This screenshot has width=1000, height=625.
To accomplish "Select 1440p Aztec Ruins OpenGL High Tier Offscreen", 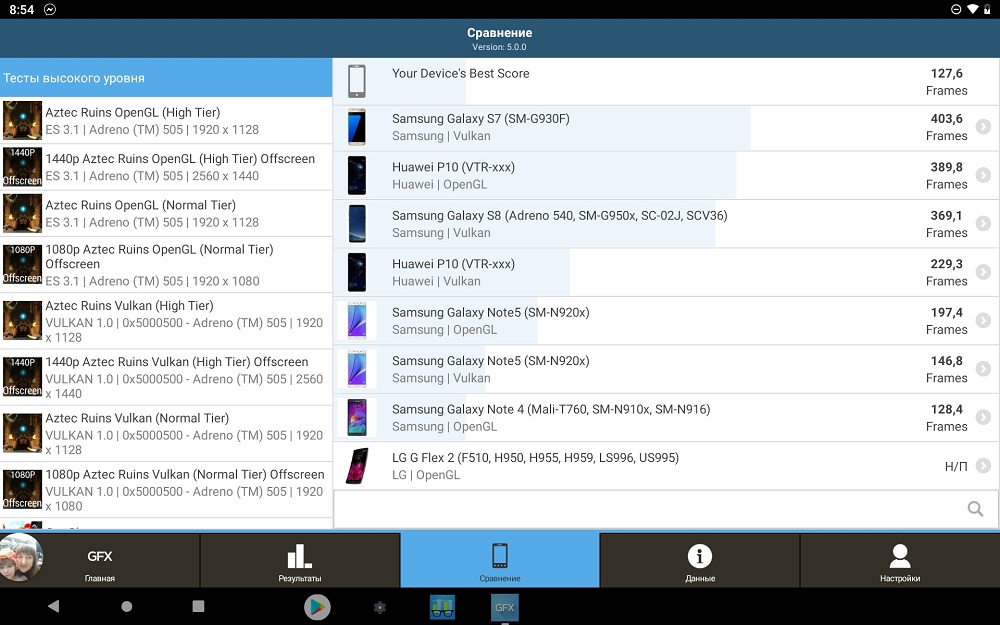I will (166, 167).
